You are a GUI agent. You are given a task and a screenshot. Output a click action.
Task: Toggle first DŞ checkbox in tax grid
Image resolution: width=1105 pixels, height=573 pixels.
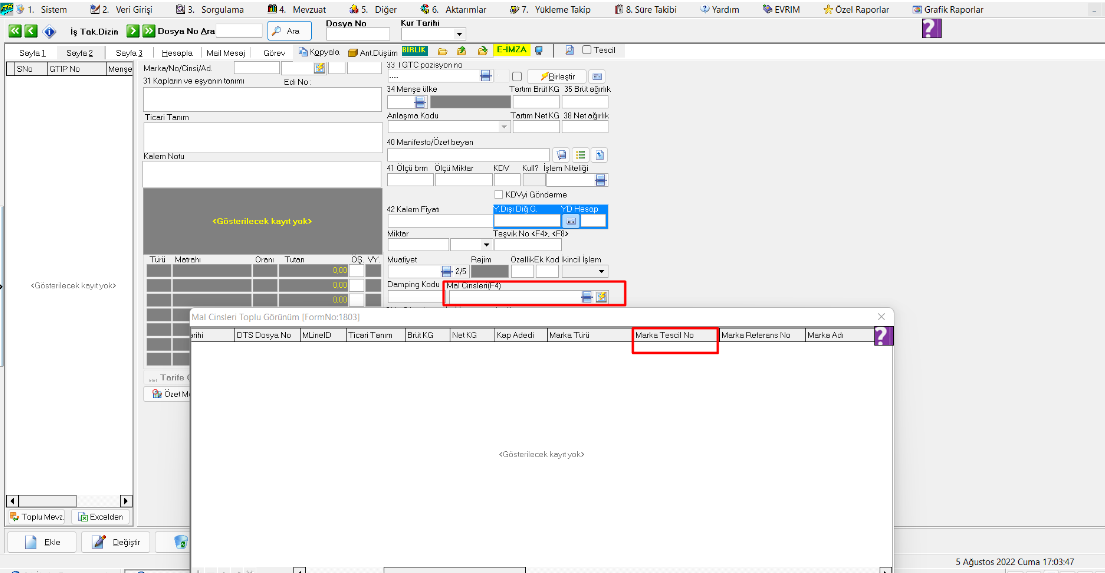click(357, 271)
